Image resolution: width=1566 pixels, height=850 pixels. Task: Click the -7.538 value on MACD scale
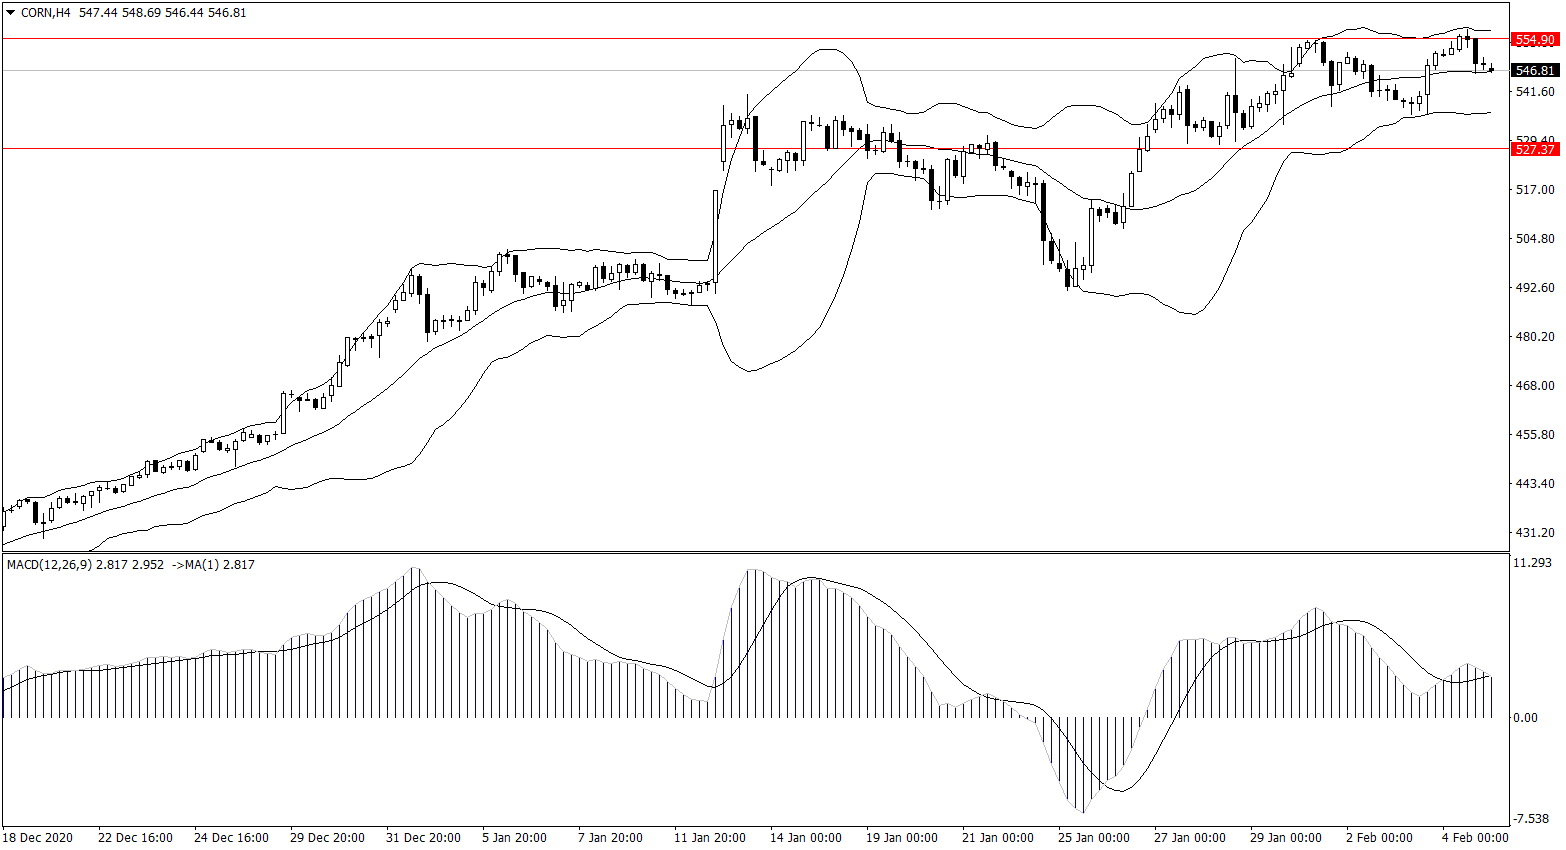(x=1532, y=819)
